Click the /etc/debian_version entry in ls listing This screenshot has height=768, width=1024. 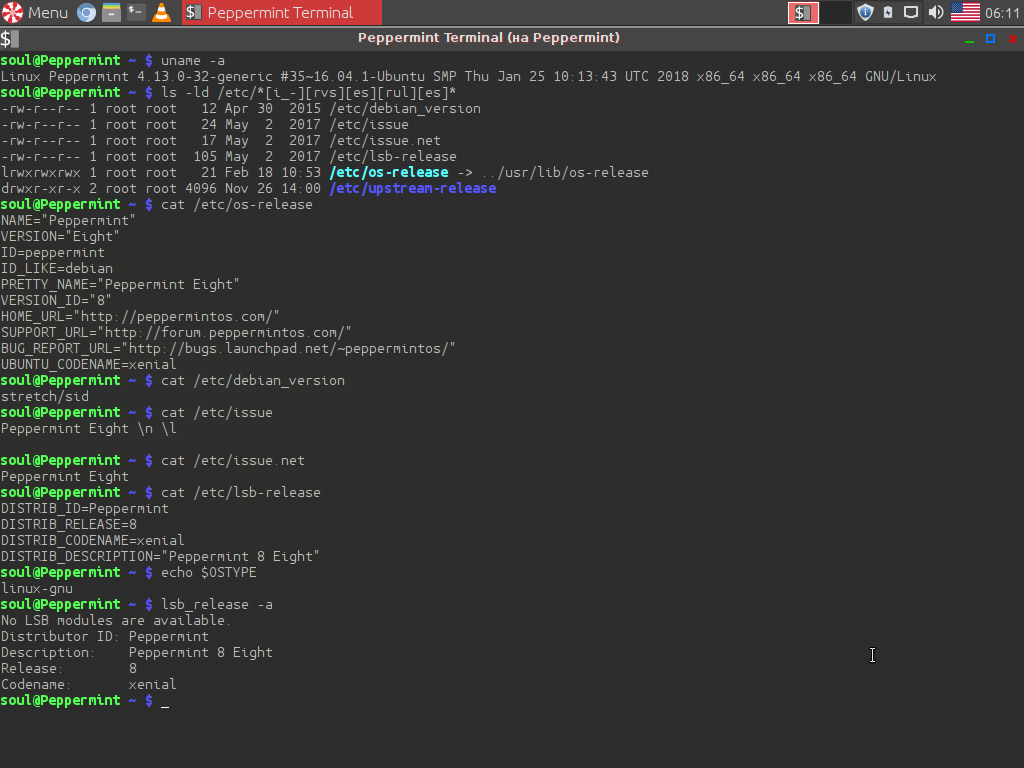pos(405,108)
